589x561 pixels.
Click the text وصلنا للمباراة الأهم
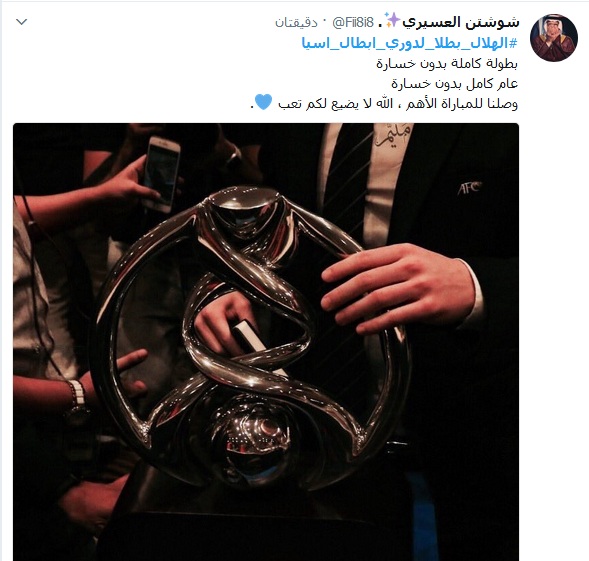pos(462,103)
